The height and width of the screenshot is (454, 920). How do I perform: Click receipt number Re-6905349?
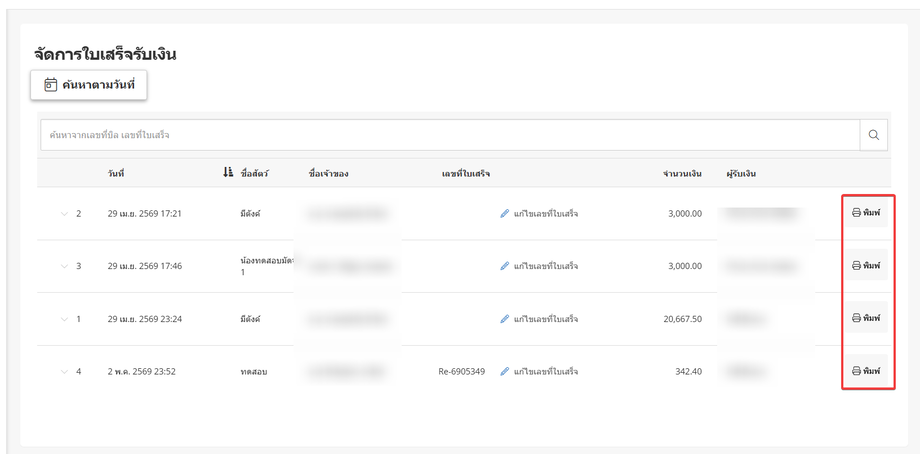coord(462,371)
